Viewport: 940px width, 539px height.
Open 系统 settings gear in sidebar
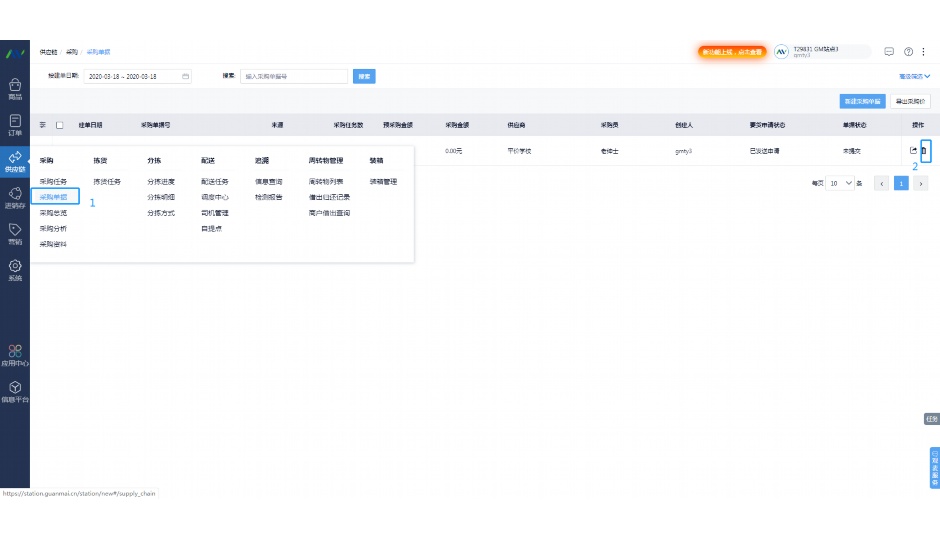pyautogui.click(x=15, y=270)
